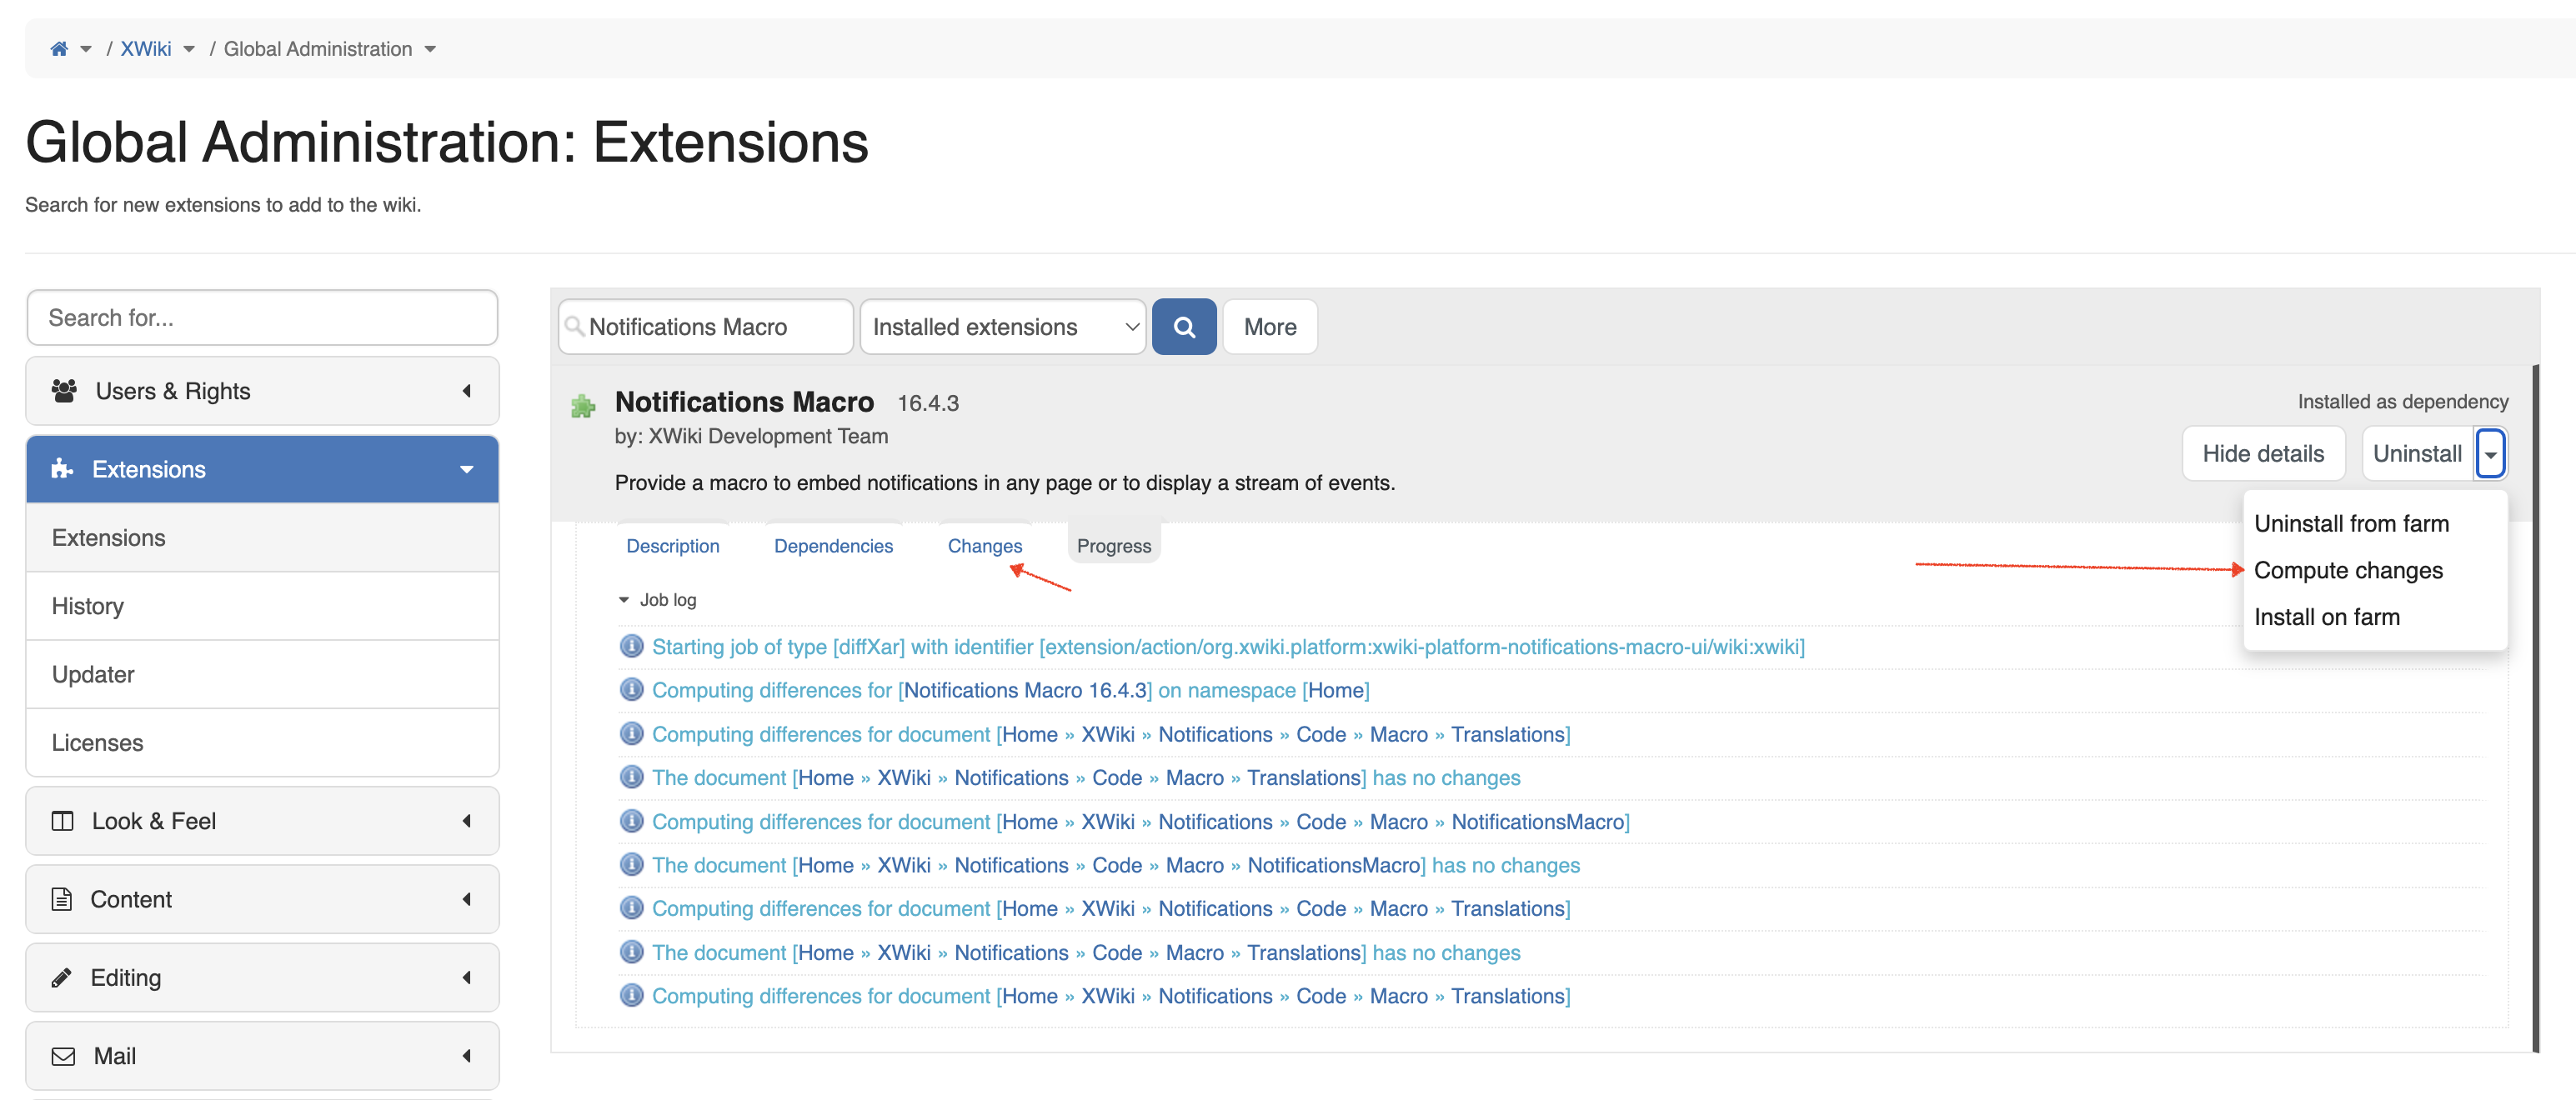This screenshot has height=1100, width=2576.
Task: Switch to the Progress tab
Action: point(1114,545)
